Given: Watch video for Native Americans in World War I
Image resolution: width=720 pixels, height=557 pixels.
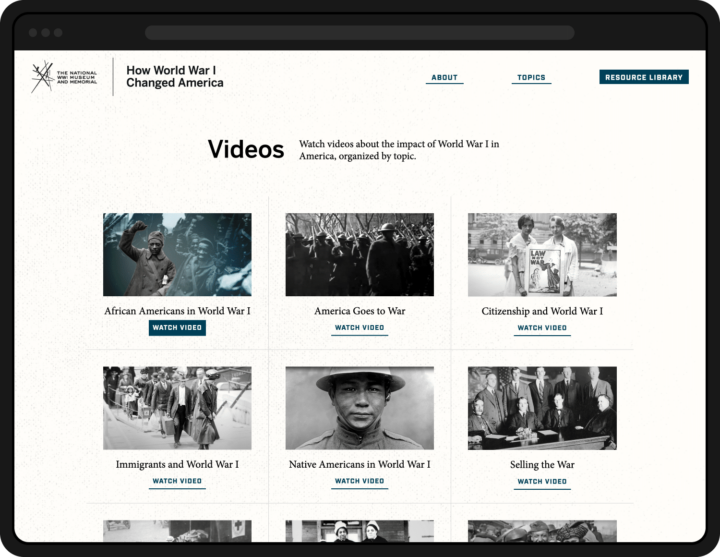Looking at the screenshot, I should coord(359,481).
